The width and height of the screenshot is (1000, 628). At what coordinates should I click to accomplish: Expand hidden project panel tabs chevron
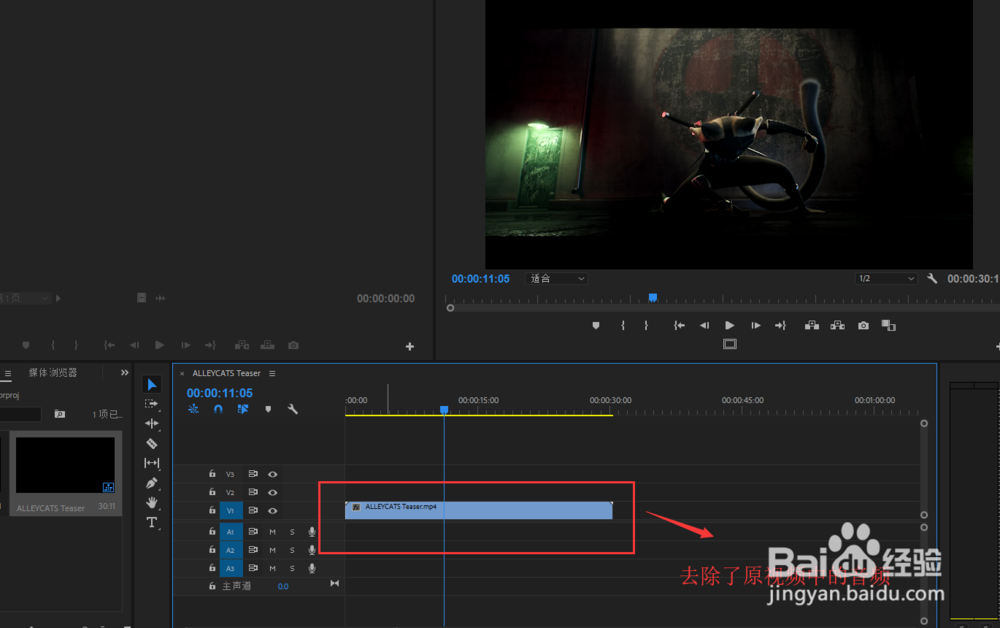(124, 372)
